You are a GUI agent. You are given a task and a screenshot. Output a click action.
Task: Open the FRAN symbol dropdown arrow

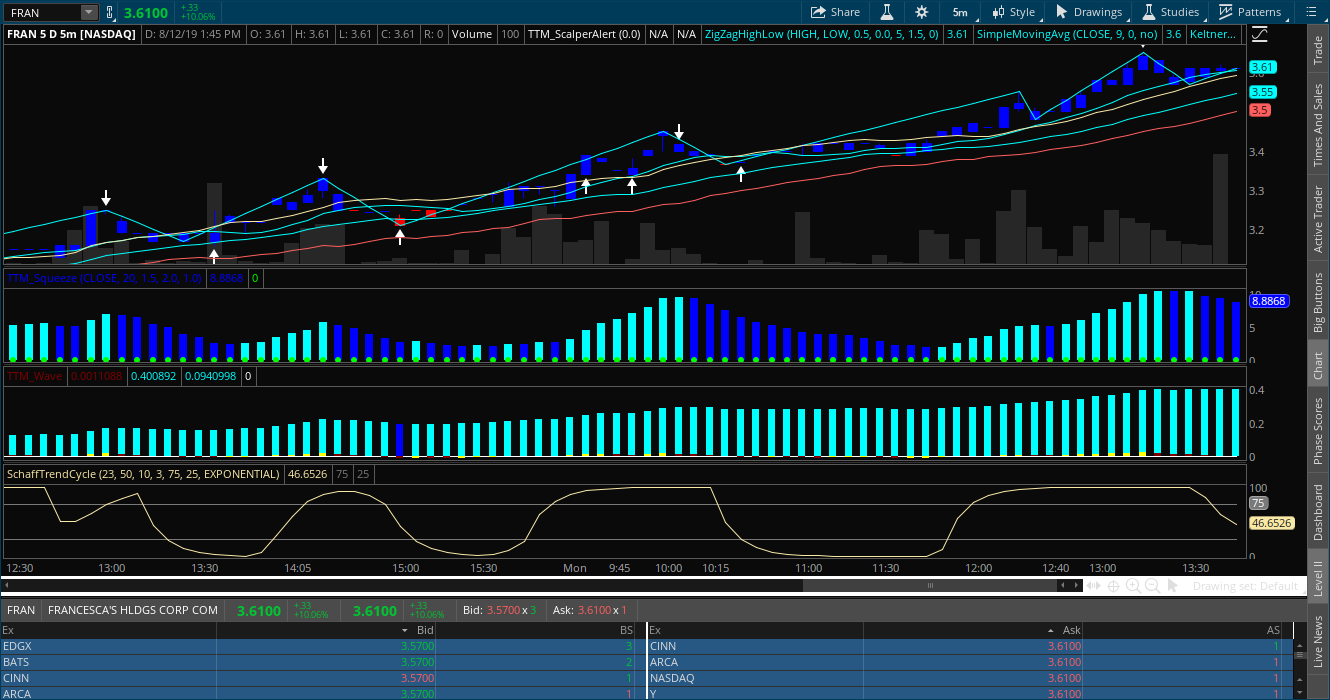88,12
